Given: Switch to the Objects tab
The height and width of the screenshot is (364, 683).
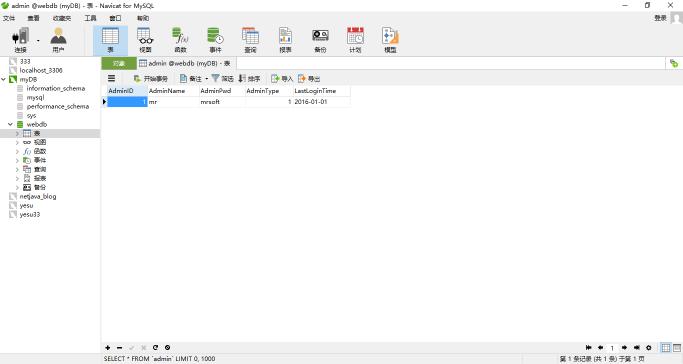Looking at the screenshot, I should tap(119, 63).
